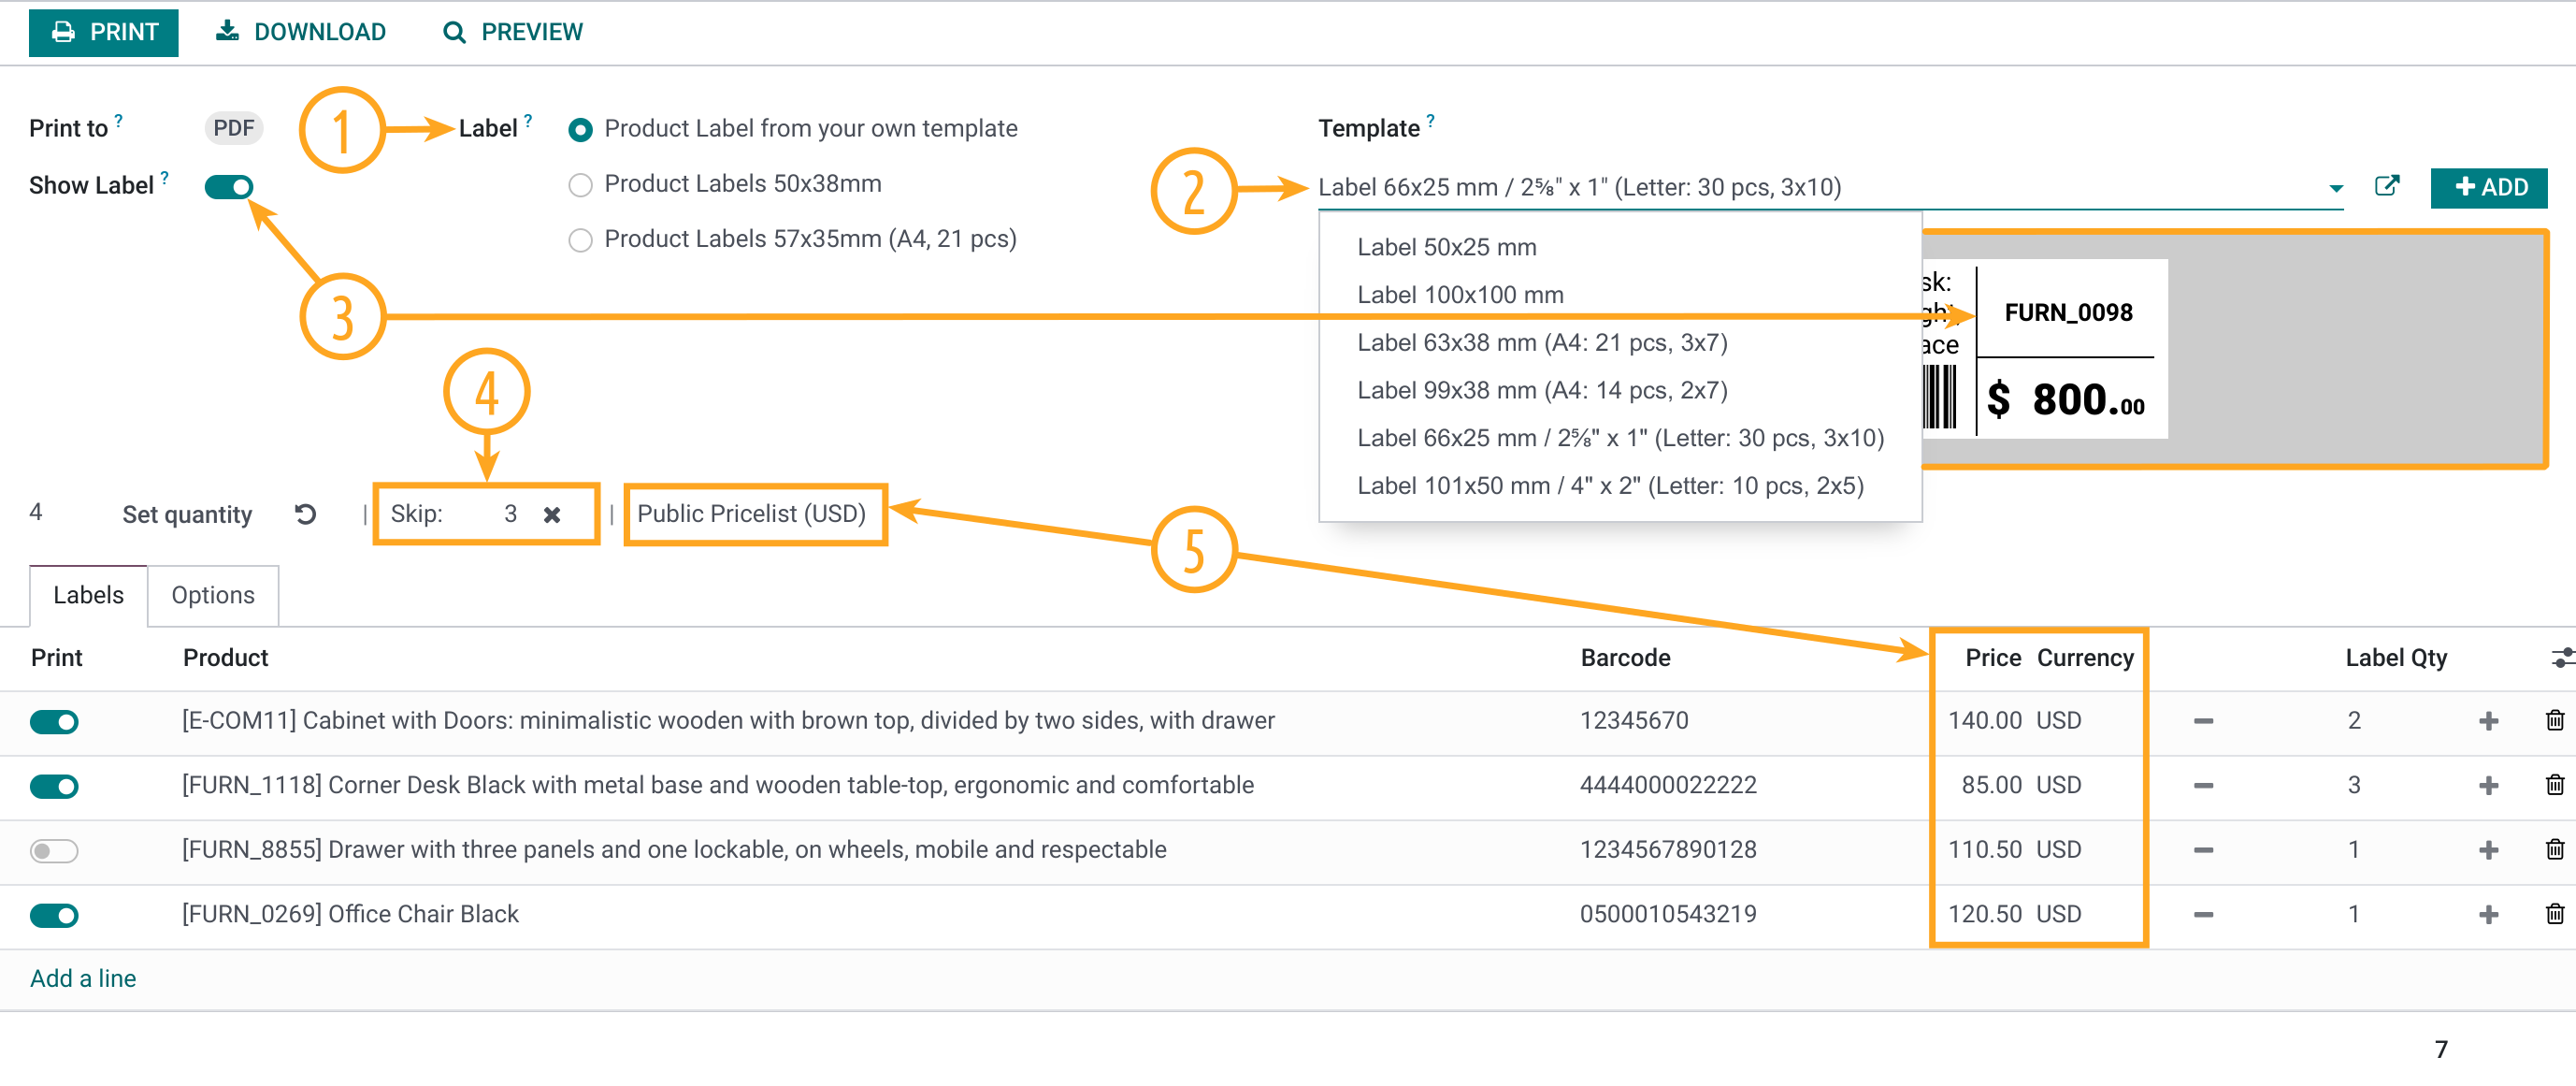The height and width of the screenshot is (1086, 2576).
Task: Enable printing for FURN_8855 Drawer
Action: click(x=54, y=851)
